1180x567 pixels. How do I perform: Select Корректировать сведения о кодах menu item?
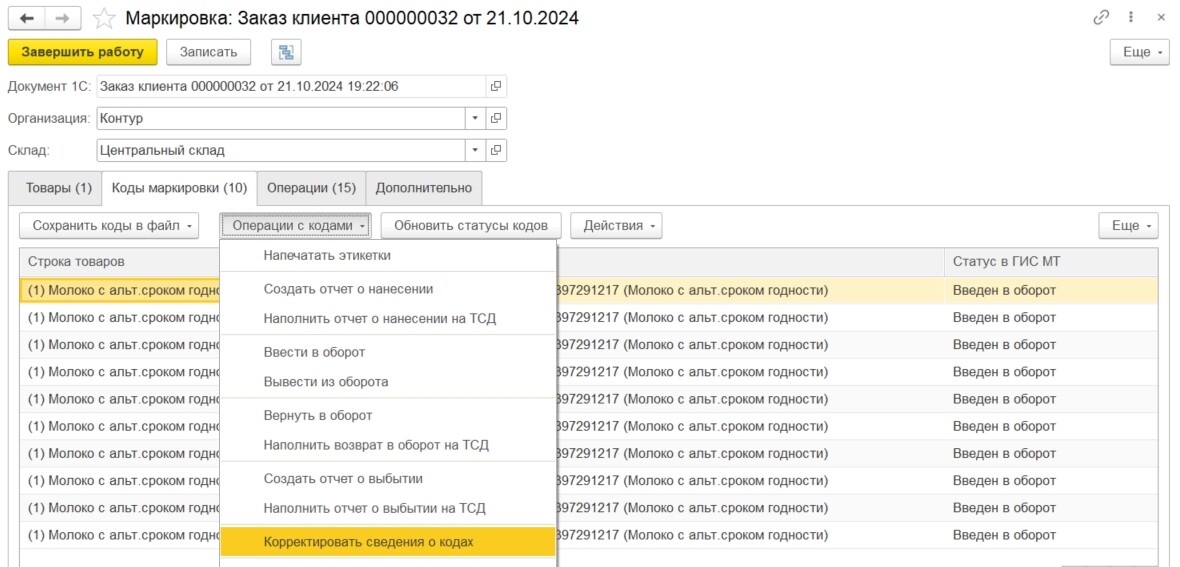368,542
